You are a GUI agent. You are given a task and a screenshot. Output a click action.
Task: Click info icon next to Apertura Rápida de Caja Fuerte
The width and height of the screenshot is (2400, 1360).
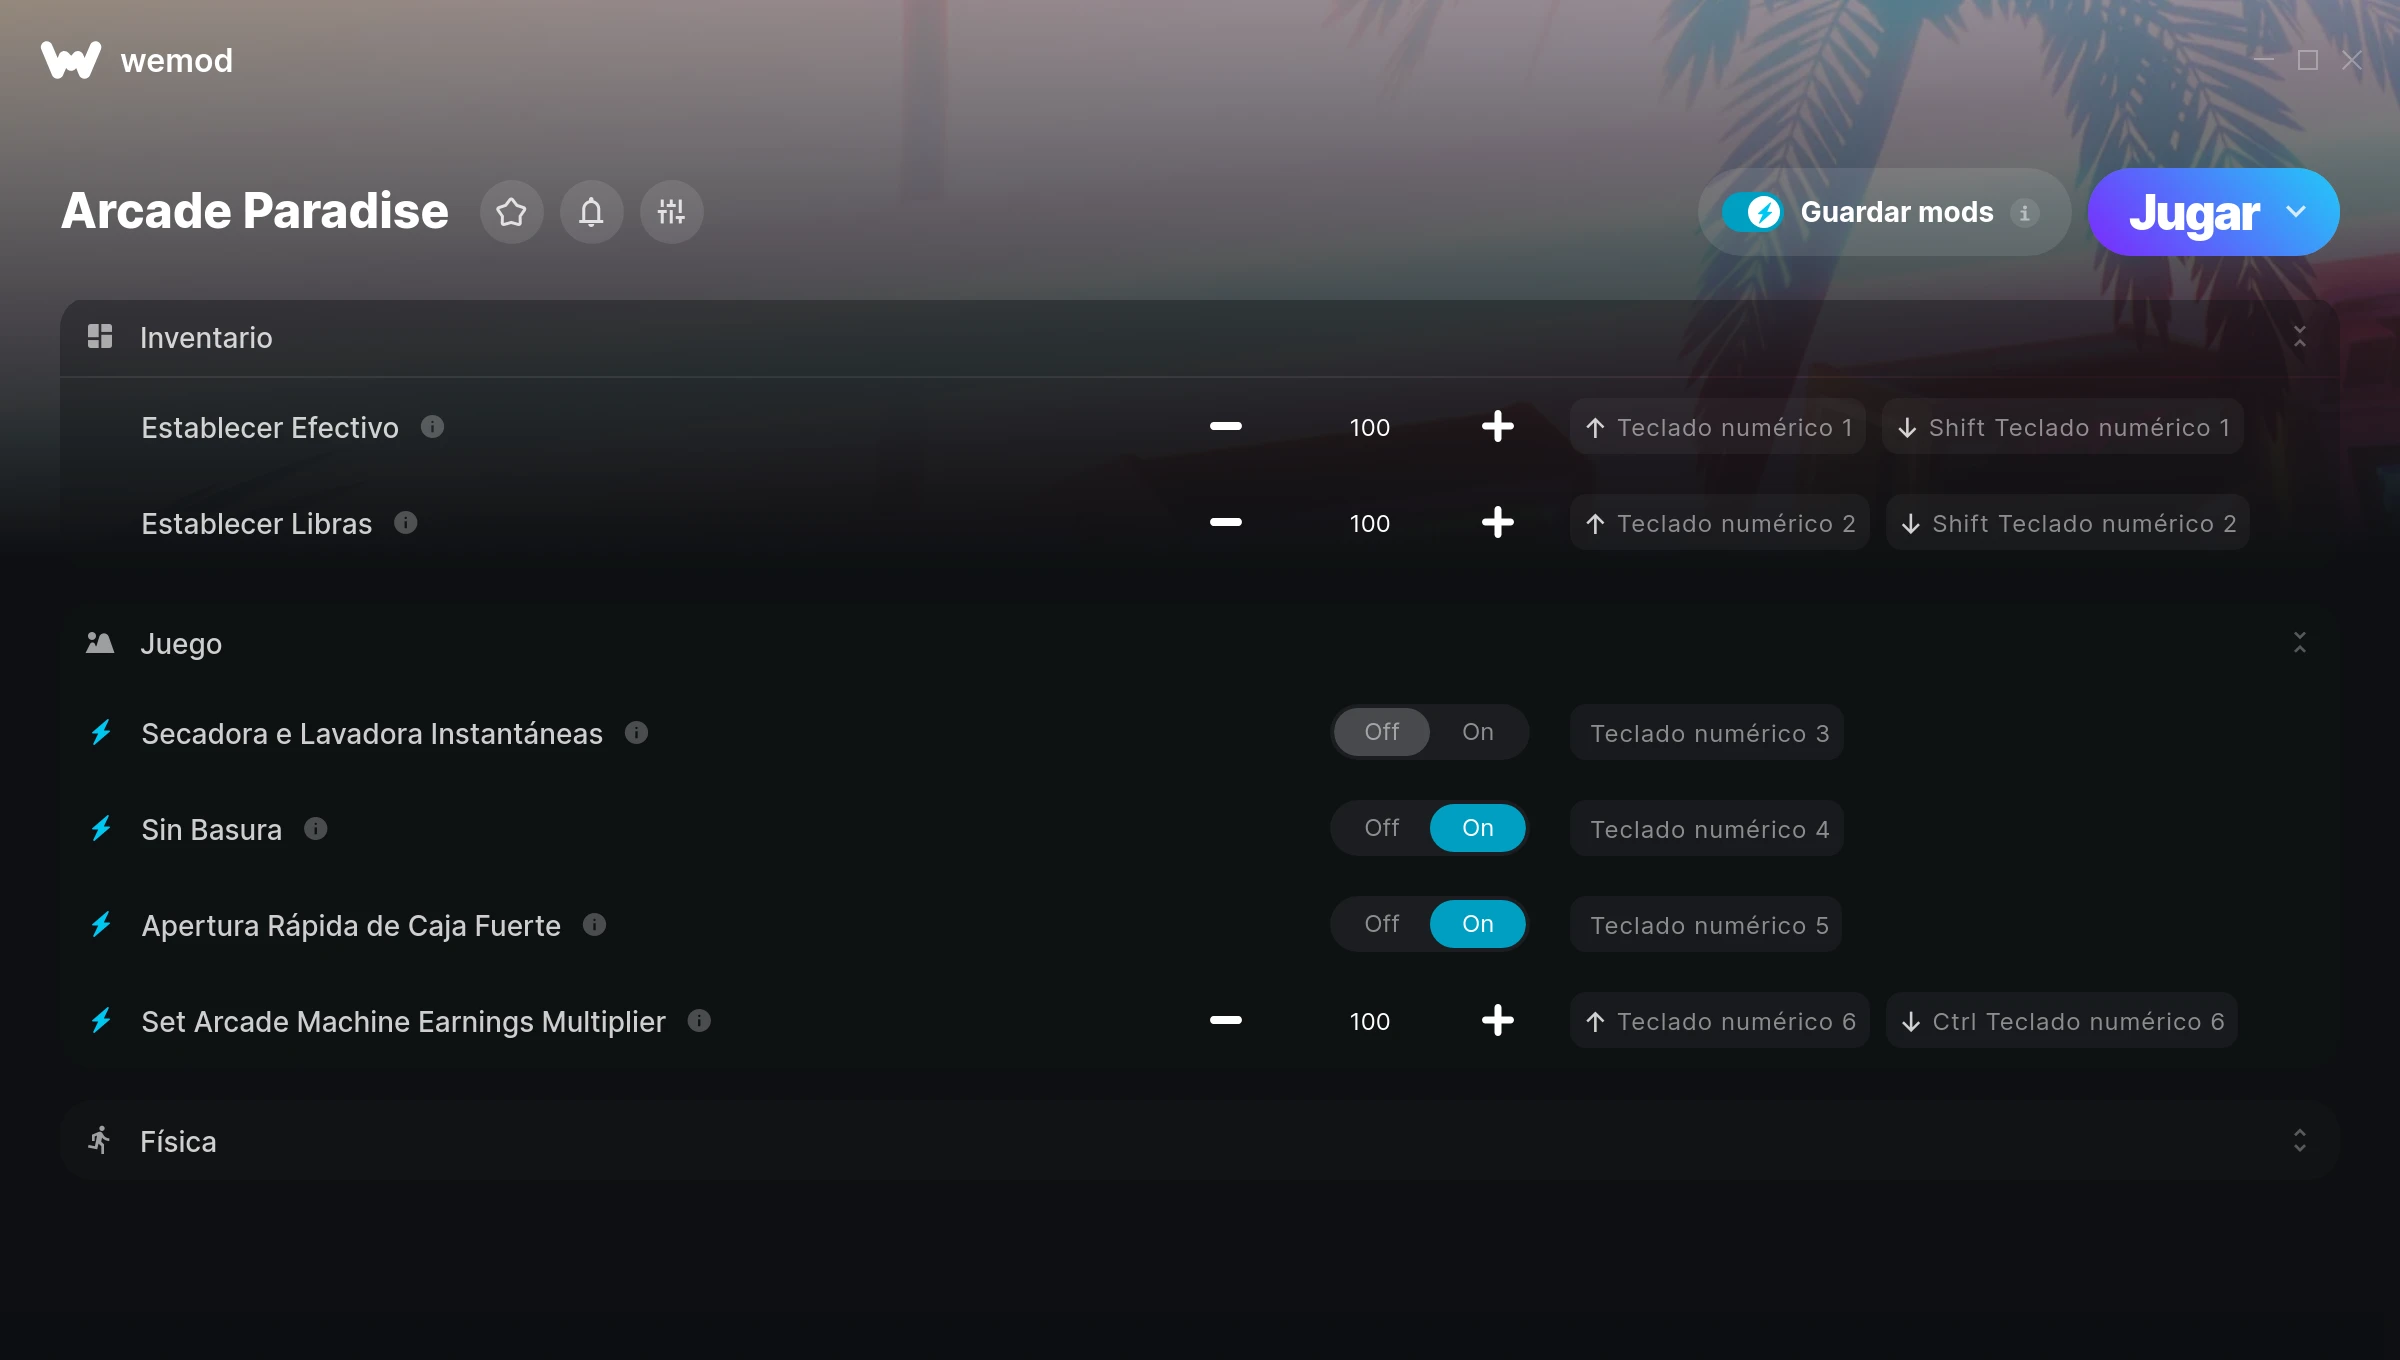point(594,925)
